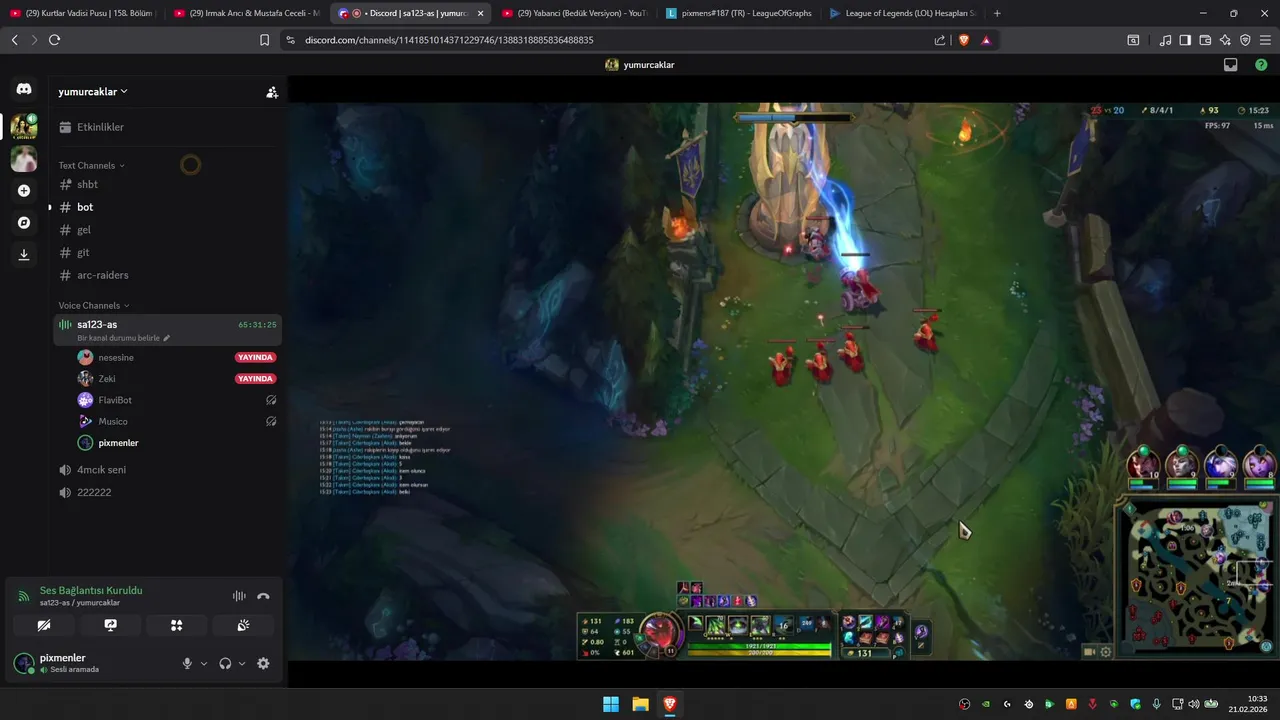Expand the yumurcaklar server name dropdown
This screenshot has height=720, width=1280.
[x=93, y=91]
